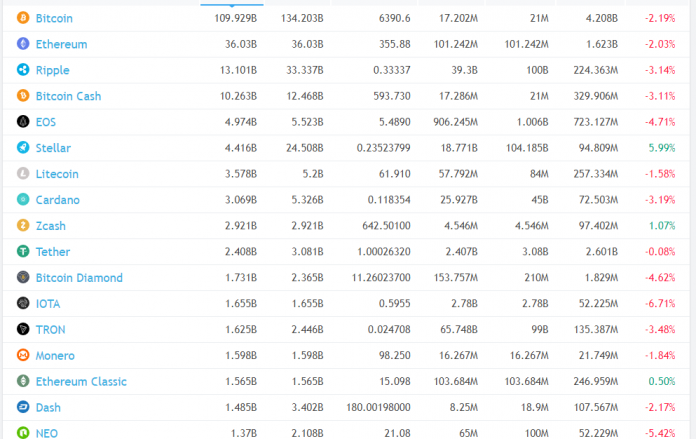Viewport: 696px width, 439px height.
Task: Click the IOTA logo icon
Action: (x=23, y=303)
